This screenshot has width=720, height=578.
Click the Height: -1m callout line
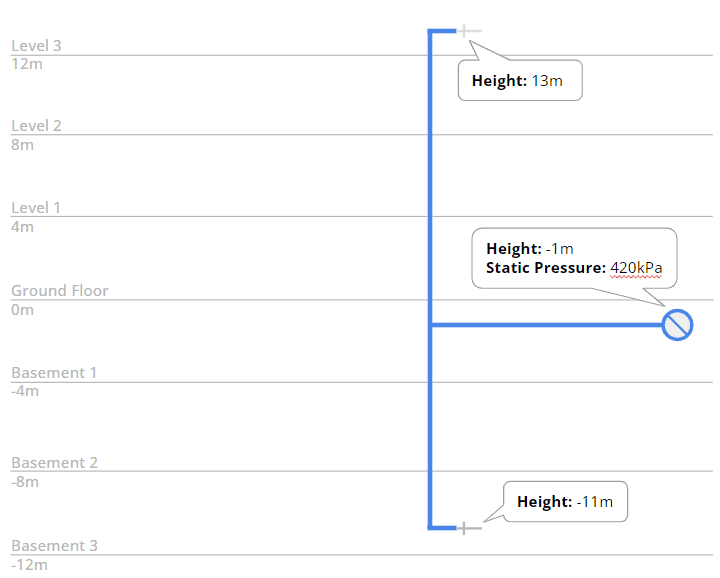click(529, 248)
